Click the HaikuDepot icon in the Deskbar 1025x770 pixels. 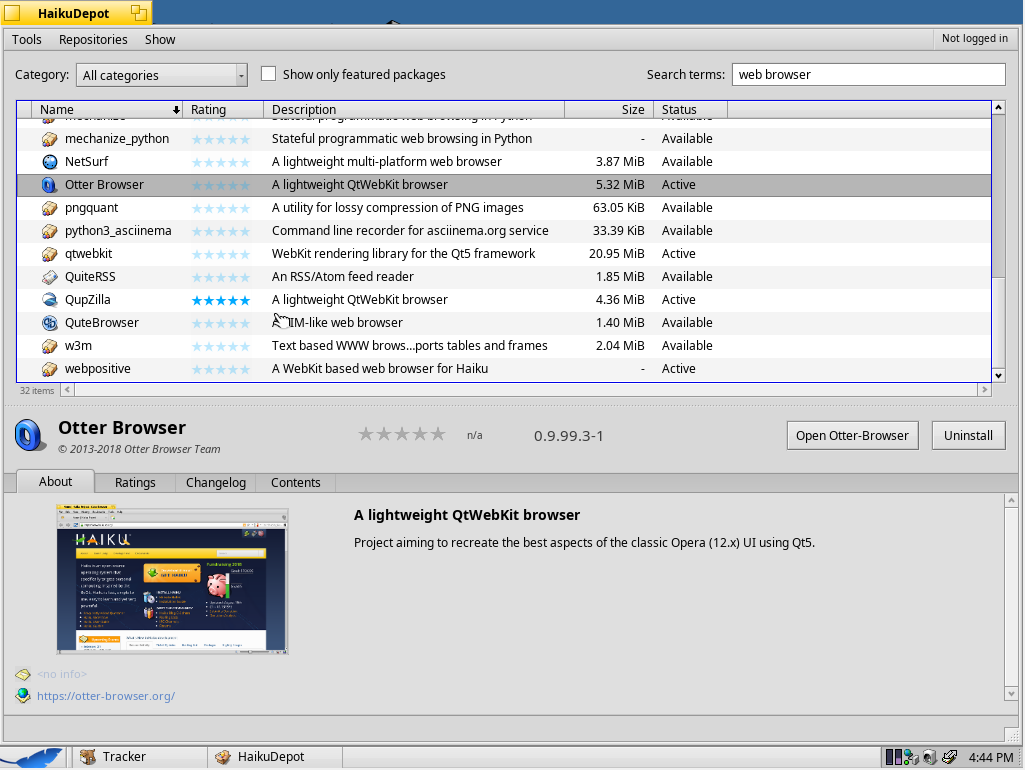point(223,757)
